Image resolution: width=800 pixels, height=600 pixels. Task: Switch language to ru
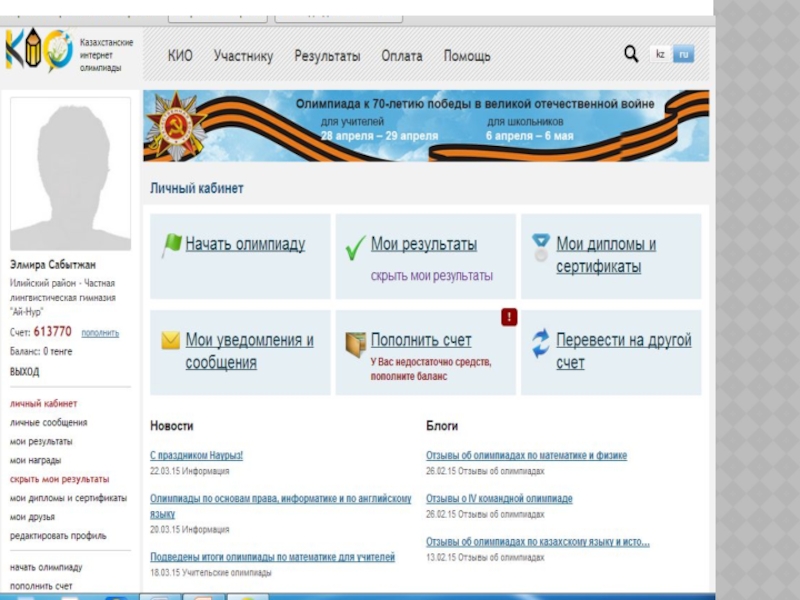[684, 54]
